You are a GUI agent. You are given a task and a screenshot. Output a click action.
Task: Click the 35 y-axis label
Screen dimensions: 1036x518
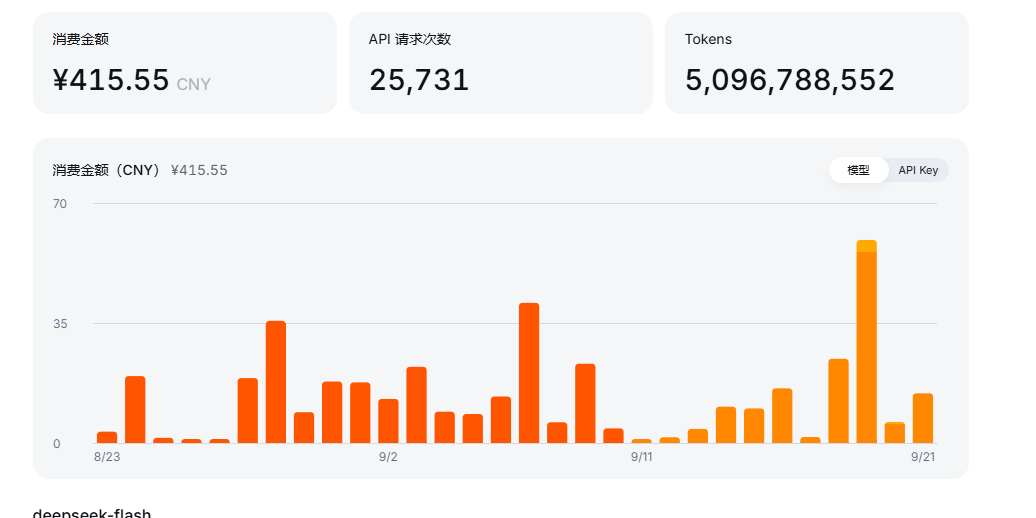pyautogui.click(x=60, y=324)
